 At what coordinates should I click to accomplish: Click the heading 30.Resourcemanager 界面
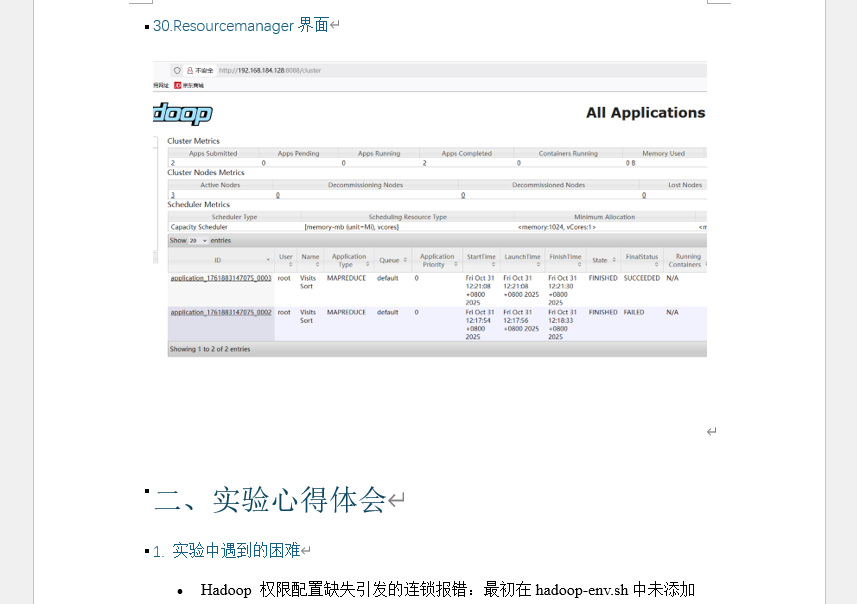(240, 25)
